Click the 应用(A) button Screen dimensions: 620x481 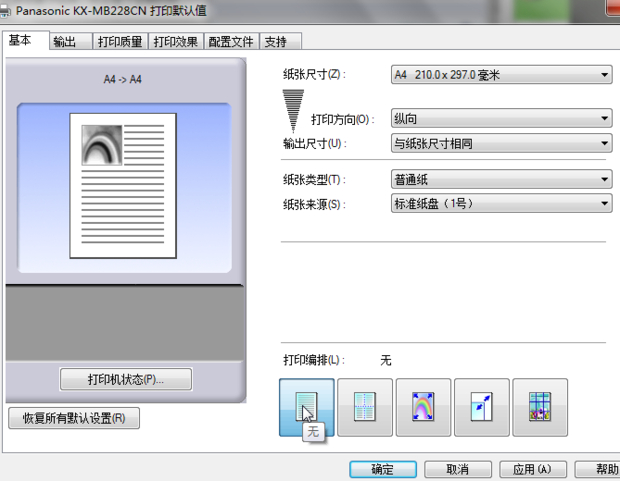[533, 470]
